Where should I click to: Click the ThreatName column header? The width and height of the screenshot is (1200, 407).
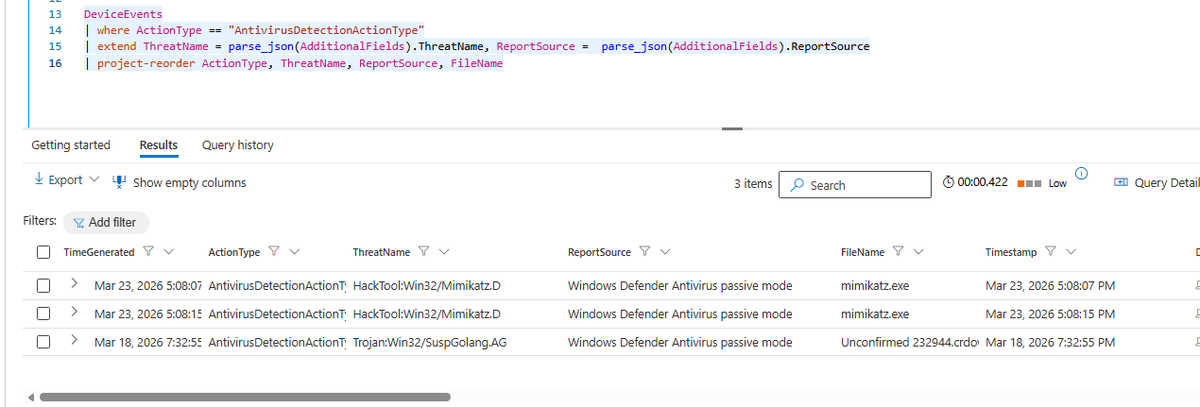pos(381,252)
